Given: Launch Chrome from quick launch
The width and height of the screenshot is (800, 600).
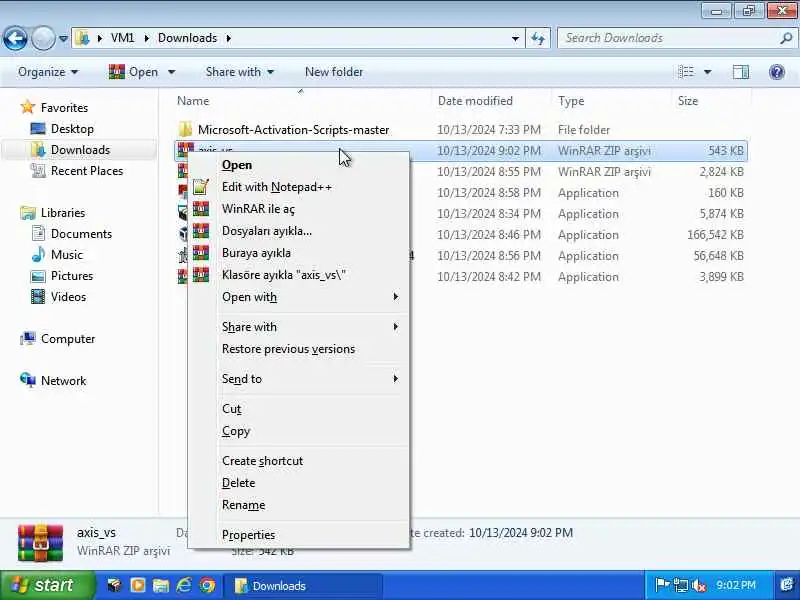Looking at the screenshot, I should (x=207, y=585).
